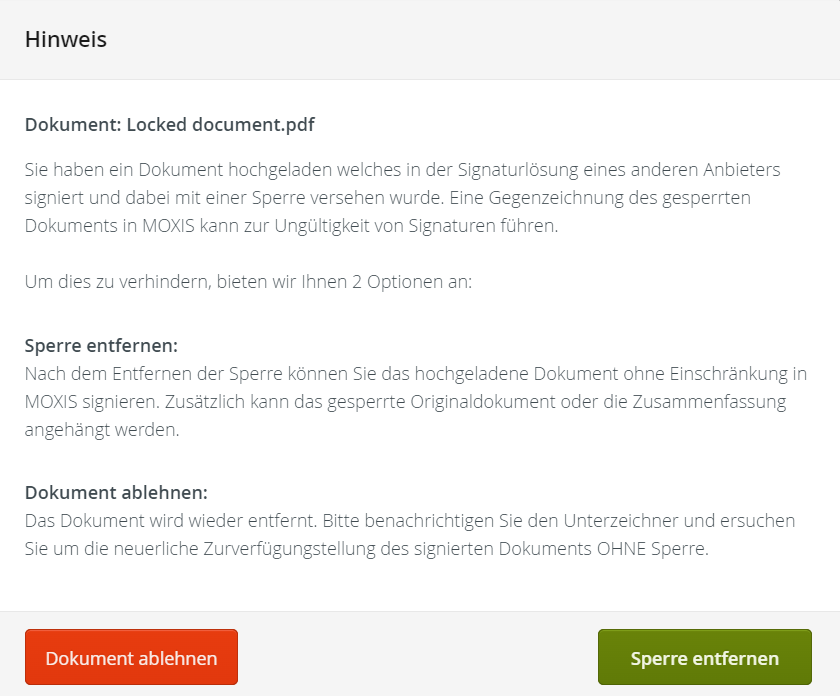This screenshot has height=696, width=840.
Task: Reject the document via the orange button
Action: point(131,657)
